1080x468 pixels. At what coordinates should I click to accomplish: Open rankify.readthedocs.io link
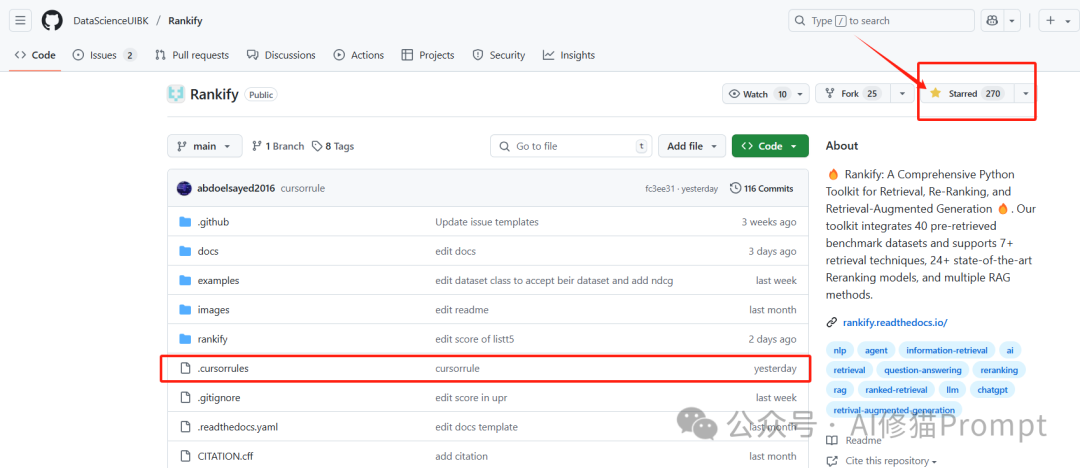coord(895,322)
